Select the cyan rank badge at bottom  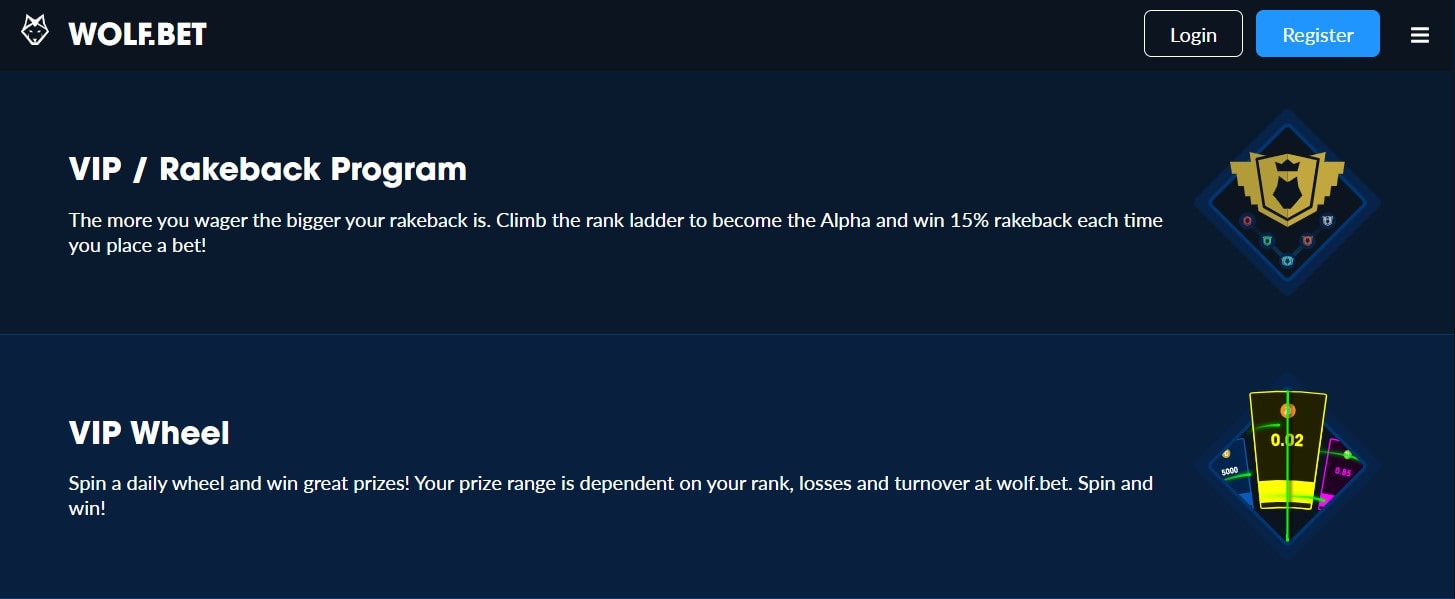(x=1287, y=261)
